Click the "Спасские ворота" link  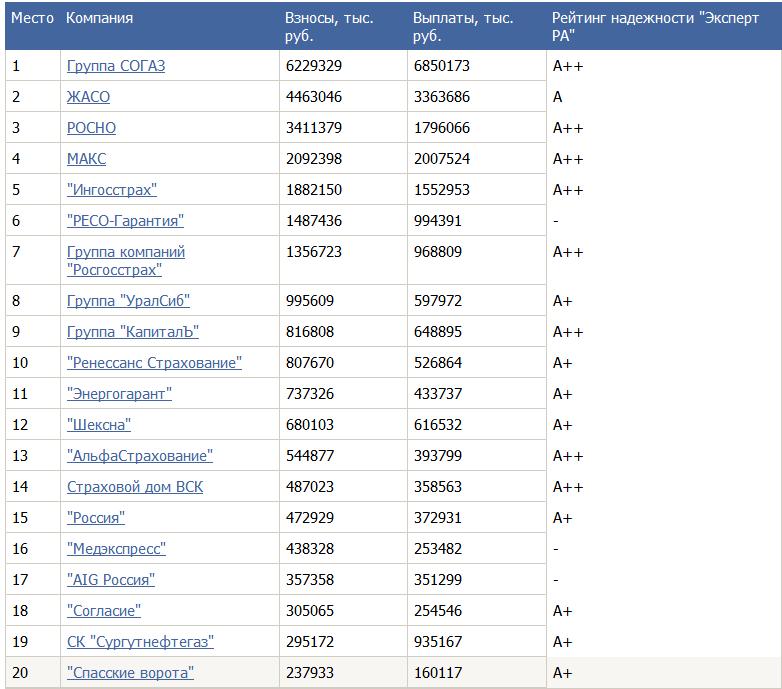(130, 673)
